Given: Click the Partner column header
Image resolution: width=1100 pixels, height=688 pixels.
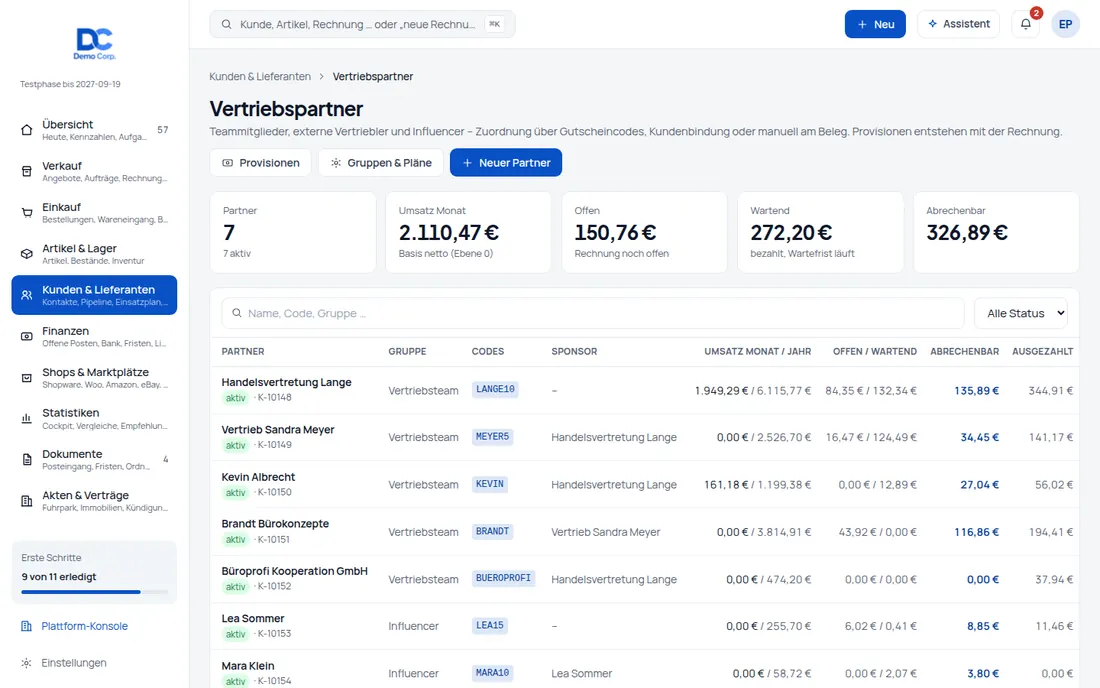Looking at the screenshot, I should coord(243,351).
